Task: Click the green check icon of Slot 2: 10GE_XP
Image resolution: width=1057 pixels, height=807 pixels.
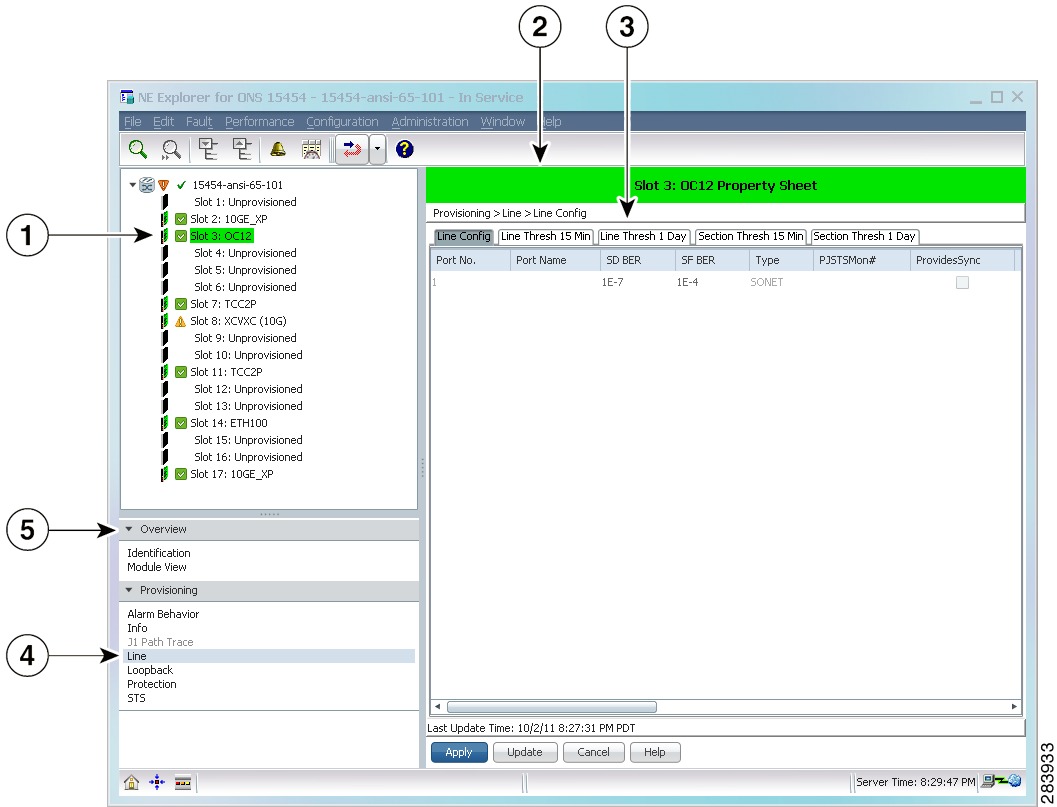Action: tap(181, 219)
